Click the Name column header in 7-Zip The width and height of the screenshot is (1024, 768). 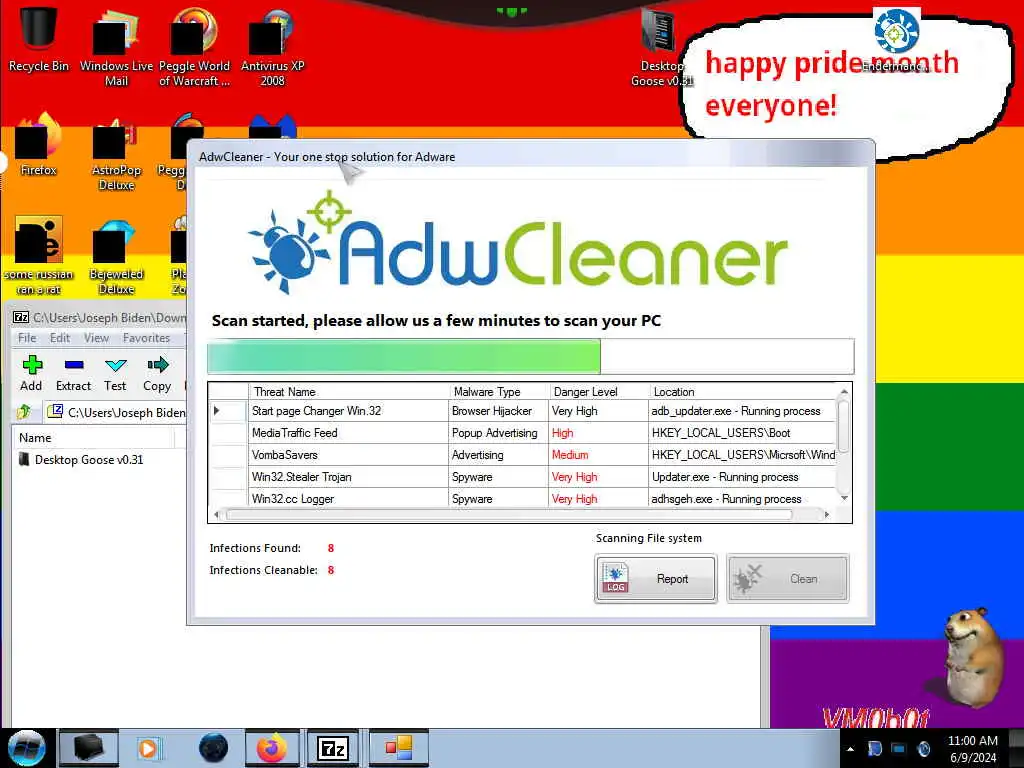93,438
